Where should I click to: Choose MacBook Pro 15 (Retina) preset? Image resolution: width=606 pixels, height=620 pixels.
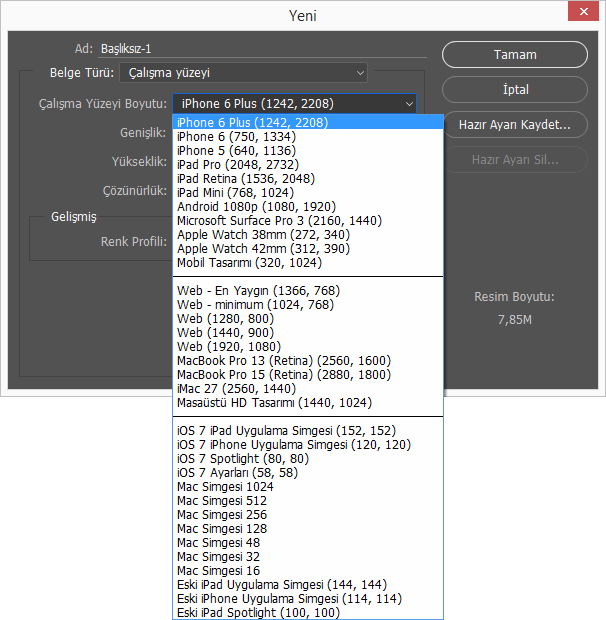308,374
